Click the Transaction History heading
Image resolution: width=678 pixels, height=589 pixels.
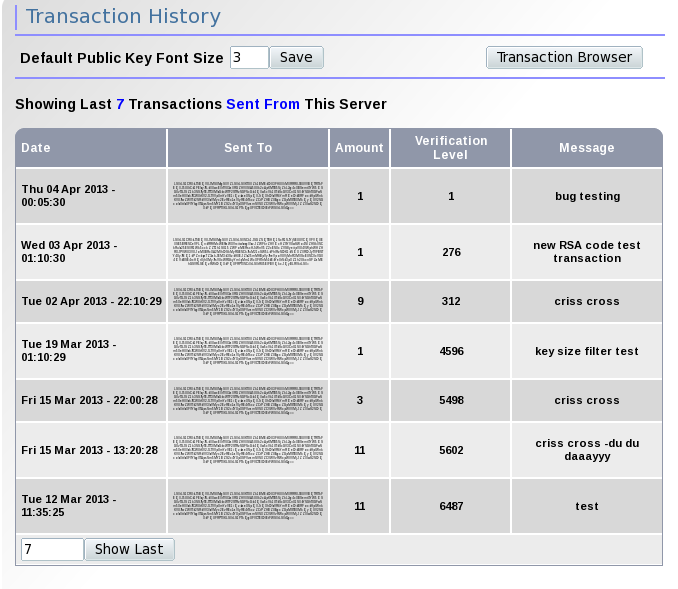[123, 17]
